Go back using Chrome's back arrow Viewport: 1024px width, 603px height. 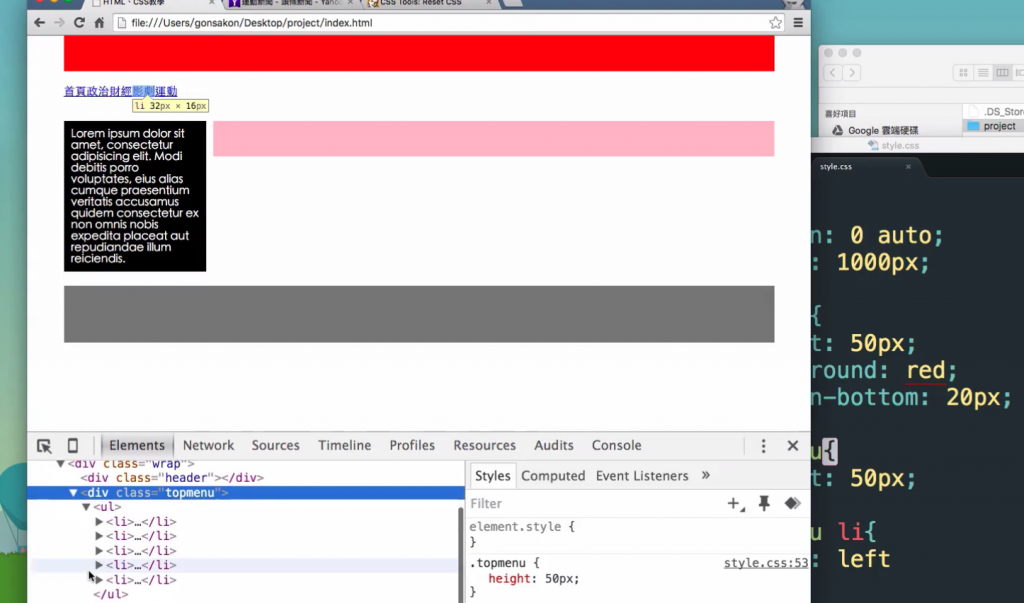pyautogui.click(x=39, y=23)
